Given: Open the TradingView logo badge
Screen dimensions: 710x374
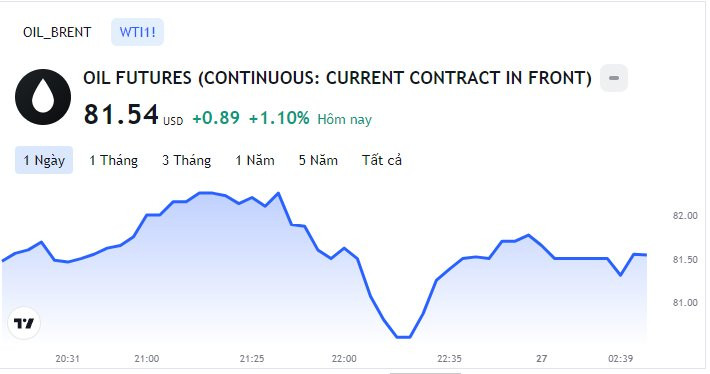Looking at the screenshot, I should click(24, 323).
